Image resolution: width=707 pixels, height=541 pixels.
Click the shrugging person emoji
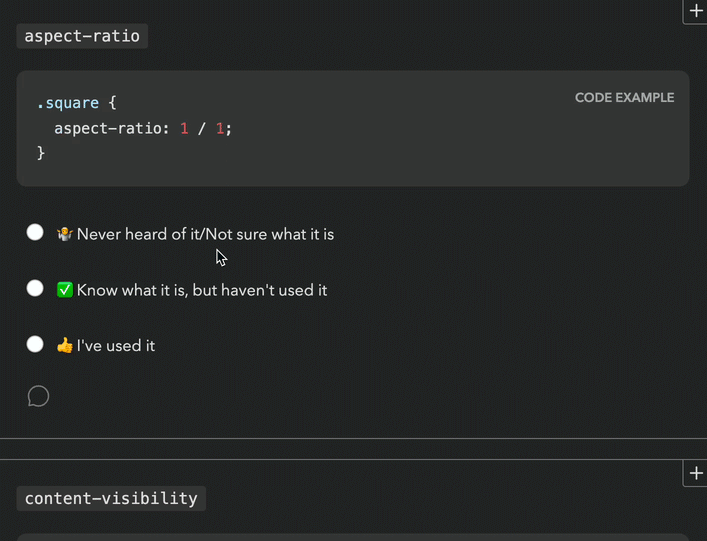click(x=65, y=234)
